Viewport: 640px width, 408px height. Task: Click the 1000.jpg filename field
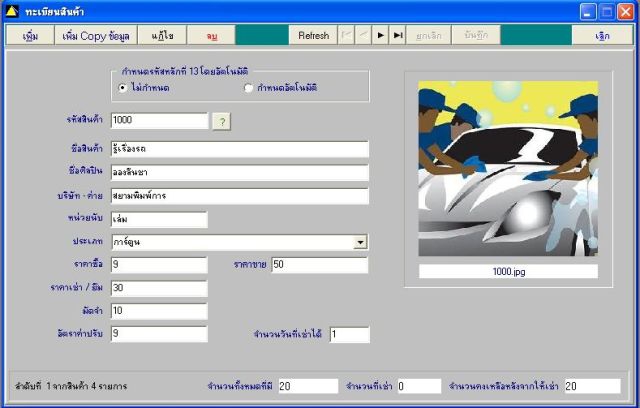(x=509, y=271)
